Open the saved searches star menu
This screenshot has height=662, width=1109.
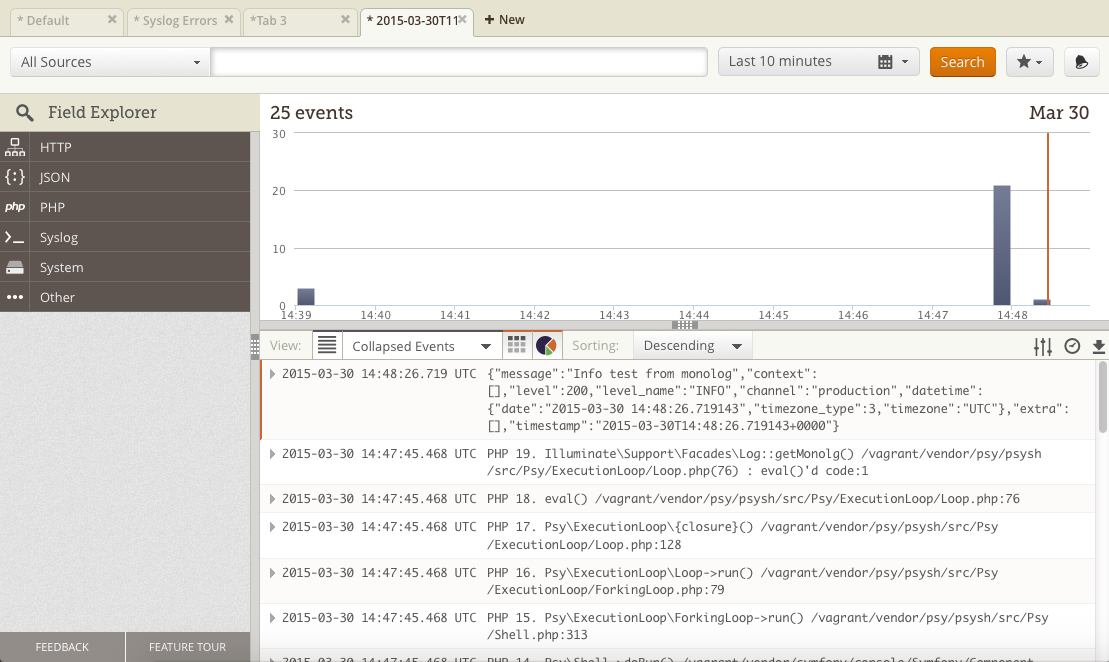coord(1029,62)
